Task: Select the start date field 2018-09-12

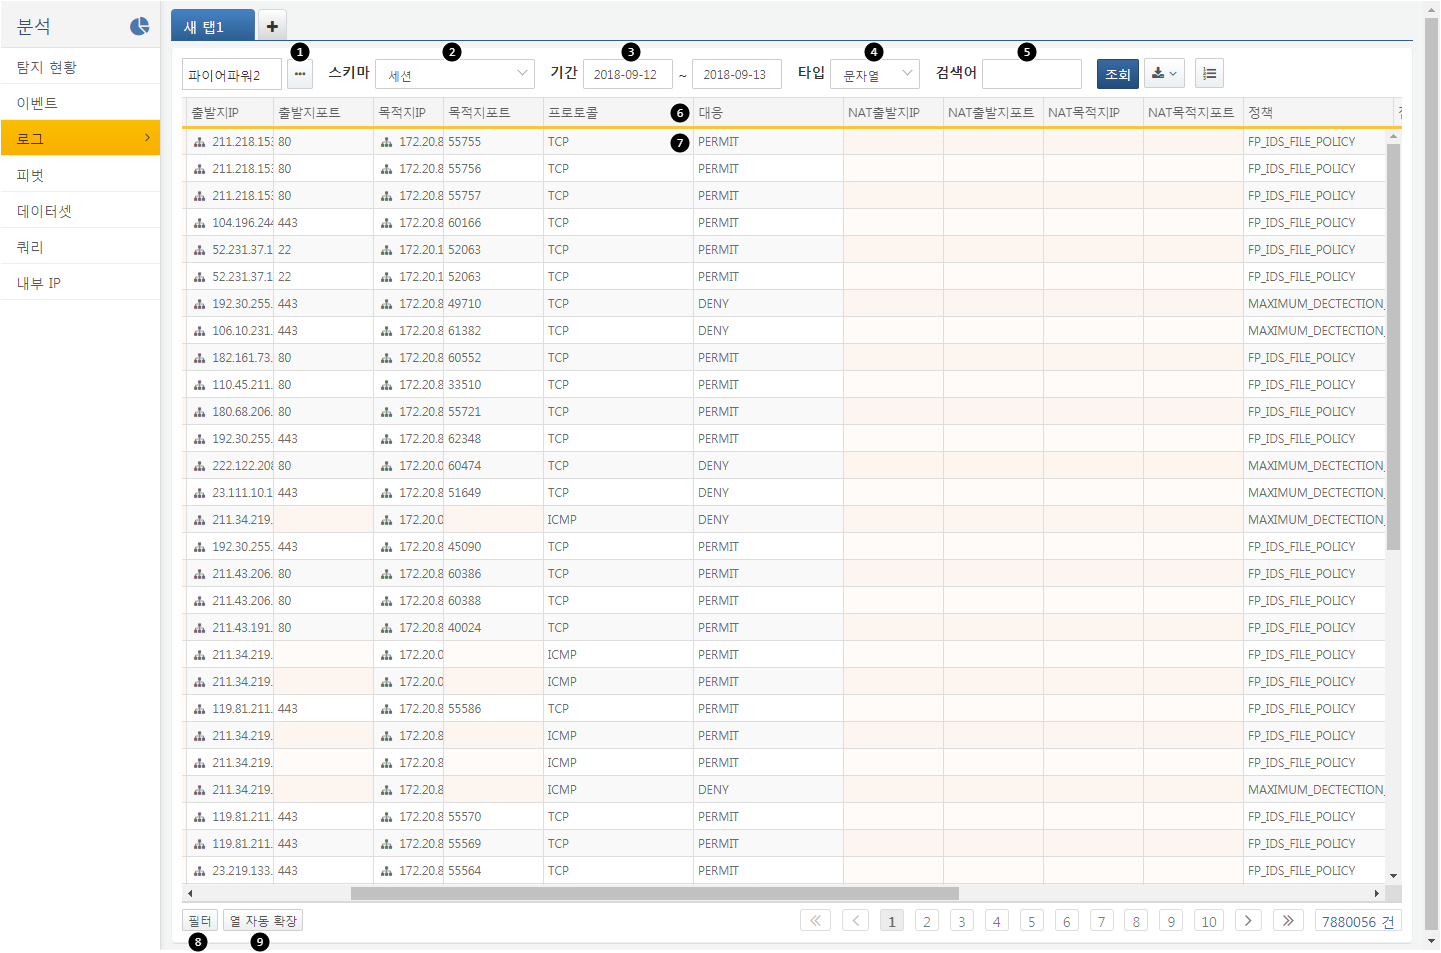Action: 627,74
